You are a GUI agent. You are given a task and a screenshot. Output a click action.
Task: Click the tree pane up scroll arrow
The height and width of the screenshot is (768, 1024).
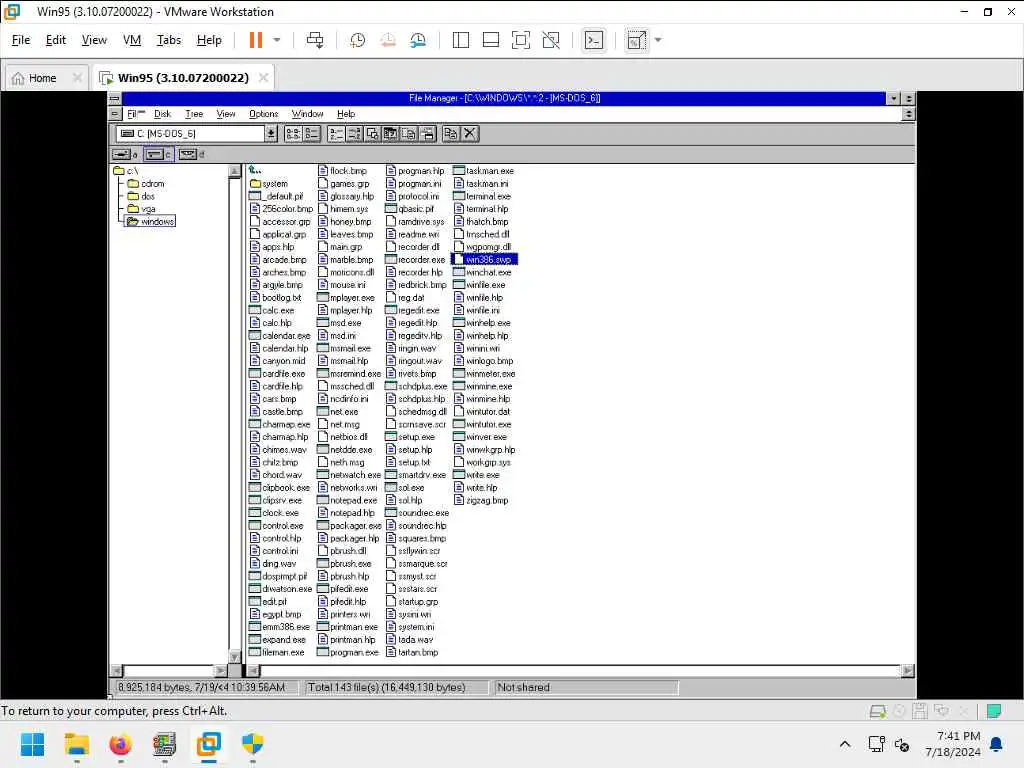click(x=234, y=171)
